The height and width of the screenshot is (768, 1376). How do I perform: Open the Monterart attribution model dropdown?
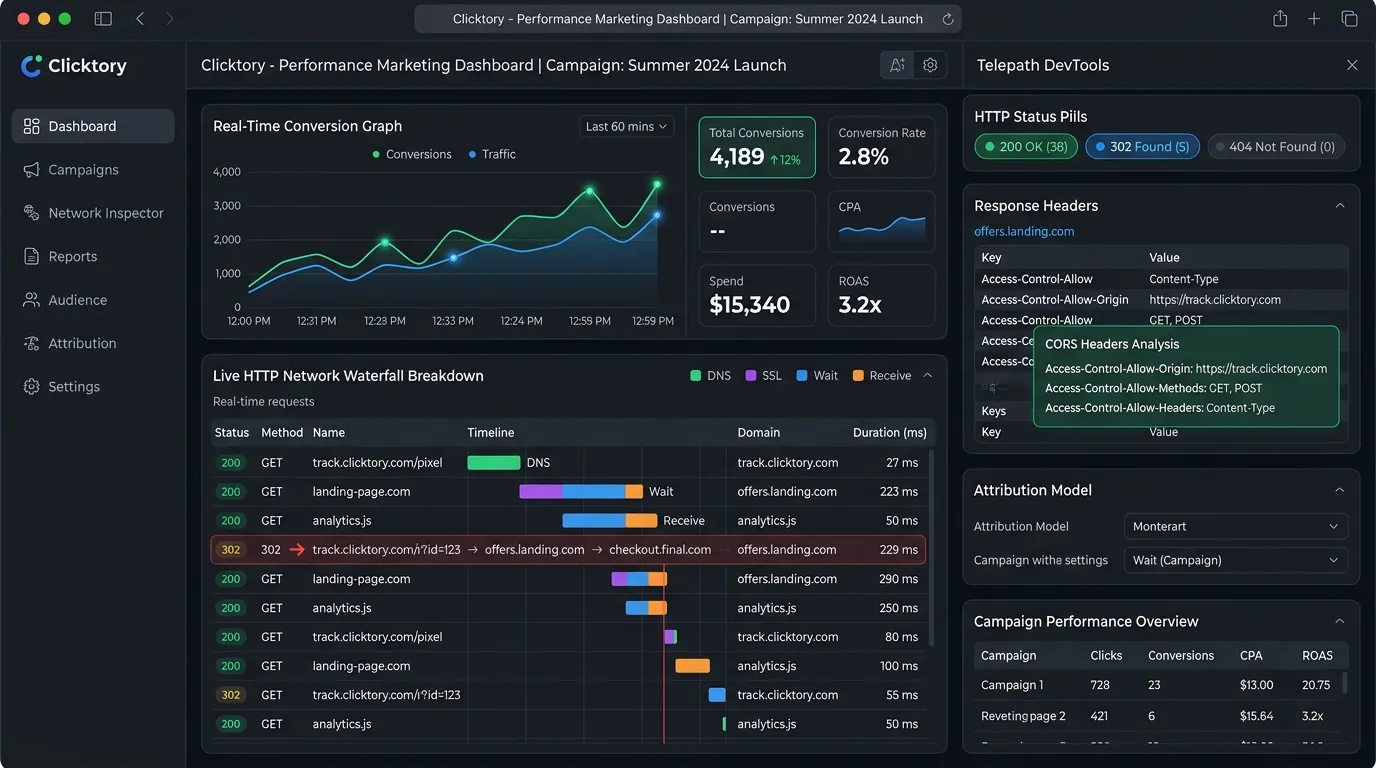(x=1236, y=526)
